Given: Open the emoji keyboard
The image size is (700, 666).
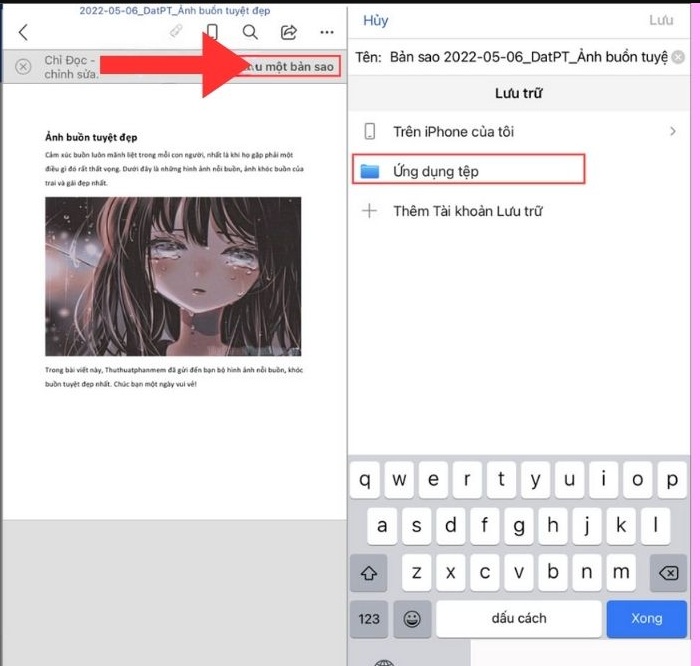Looking at the screenshot, I should point(412,619).
